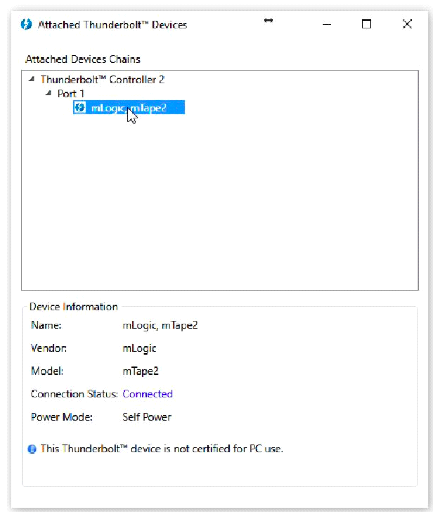The height and width of the screenshot is (516, 442).
Task: Click the Model value mTape2
Action: (140, 371)
